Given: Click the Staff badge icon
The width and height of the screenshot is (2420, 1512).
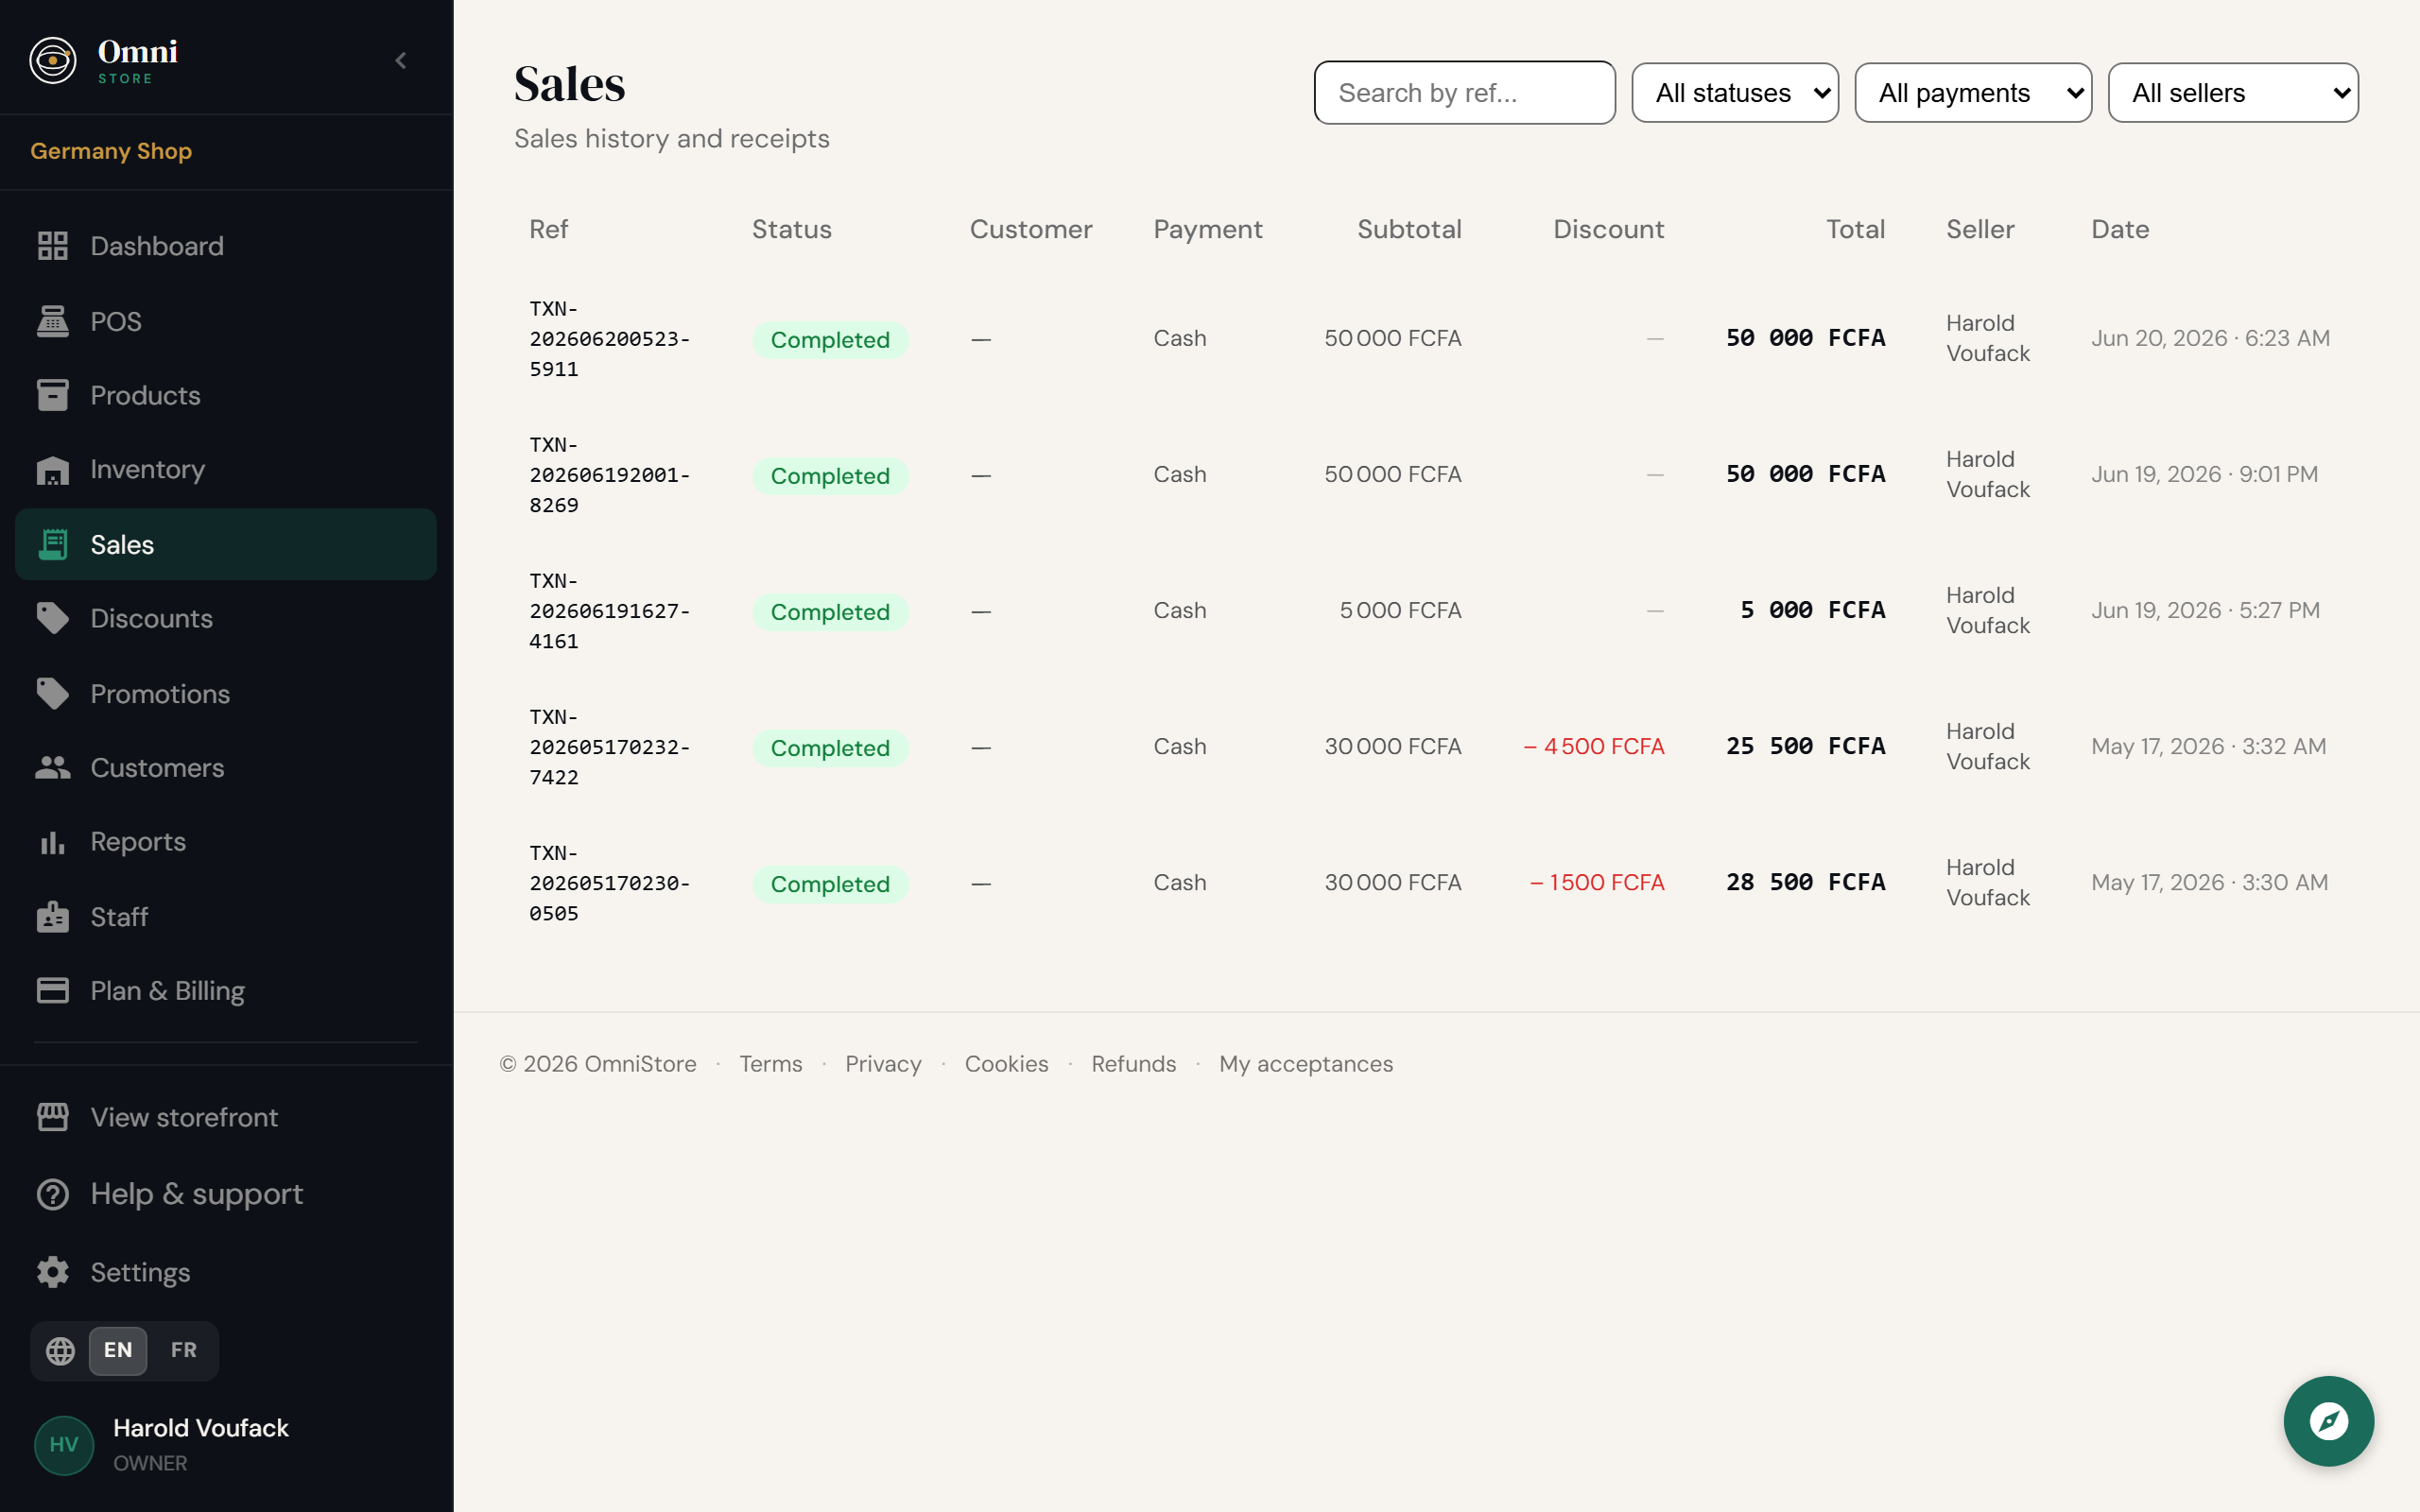Looking at the screenshot, I should coord(53,916).
